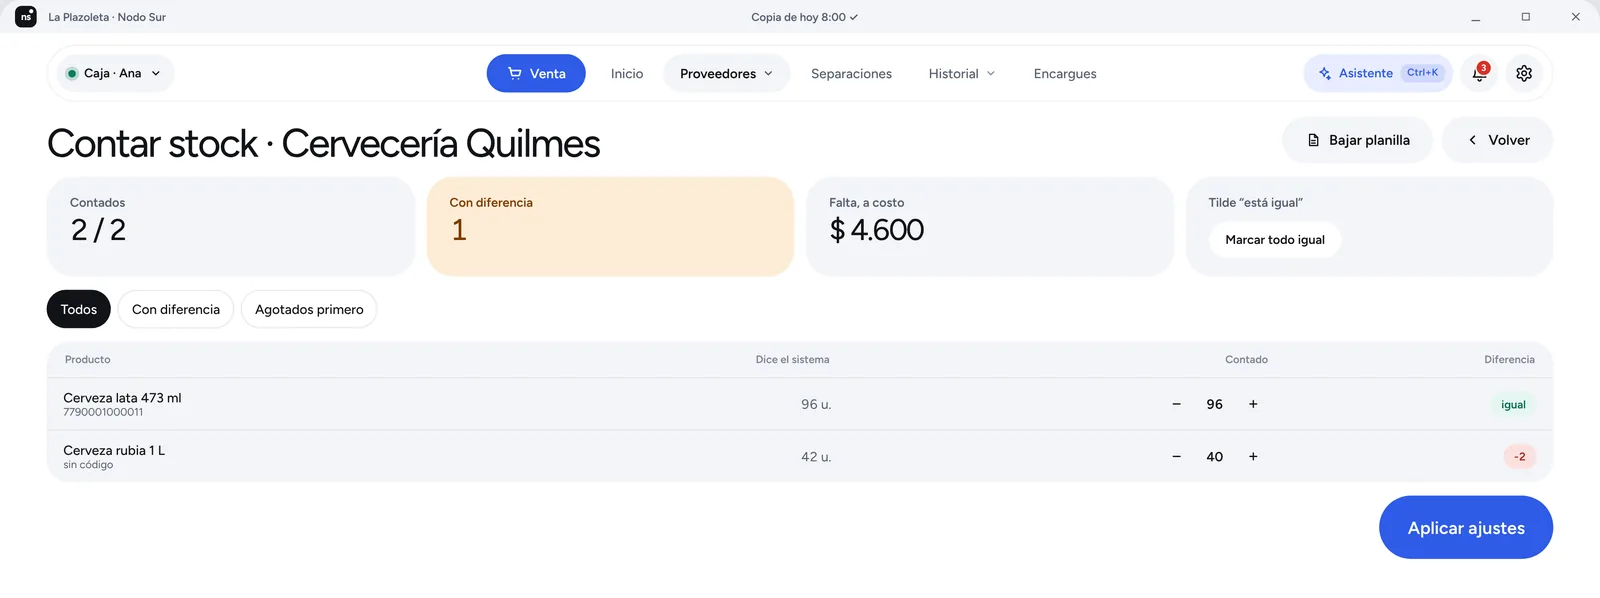Screen dimensions: 1600x598
Task: Click barcode 7790001000011 text
Action: 103,412
